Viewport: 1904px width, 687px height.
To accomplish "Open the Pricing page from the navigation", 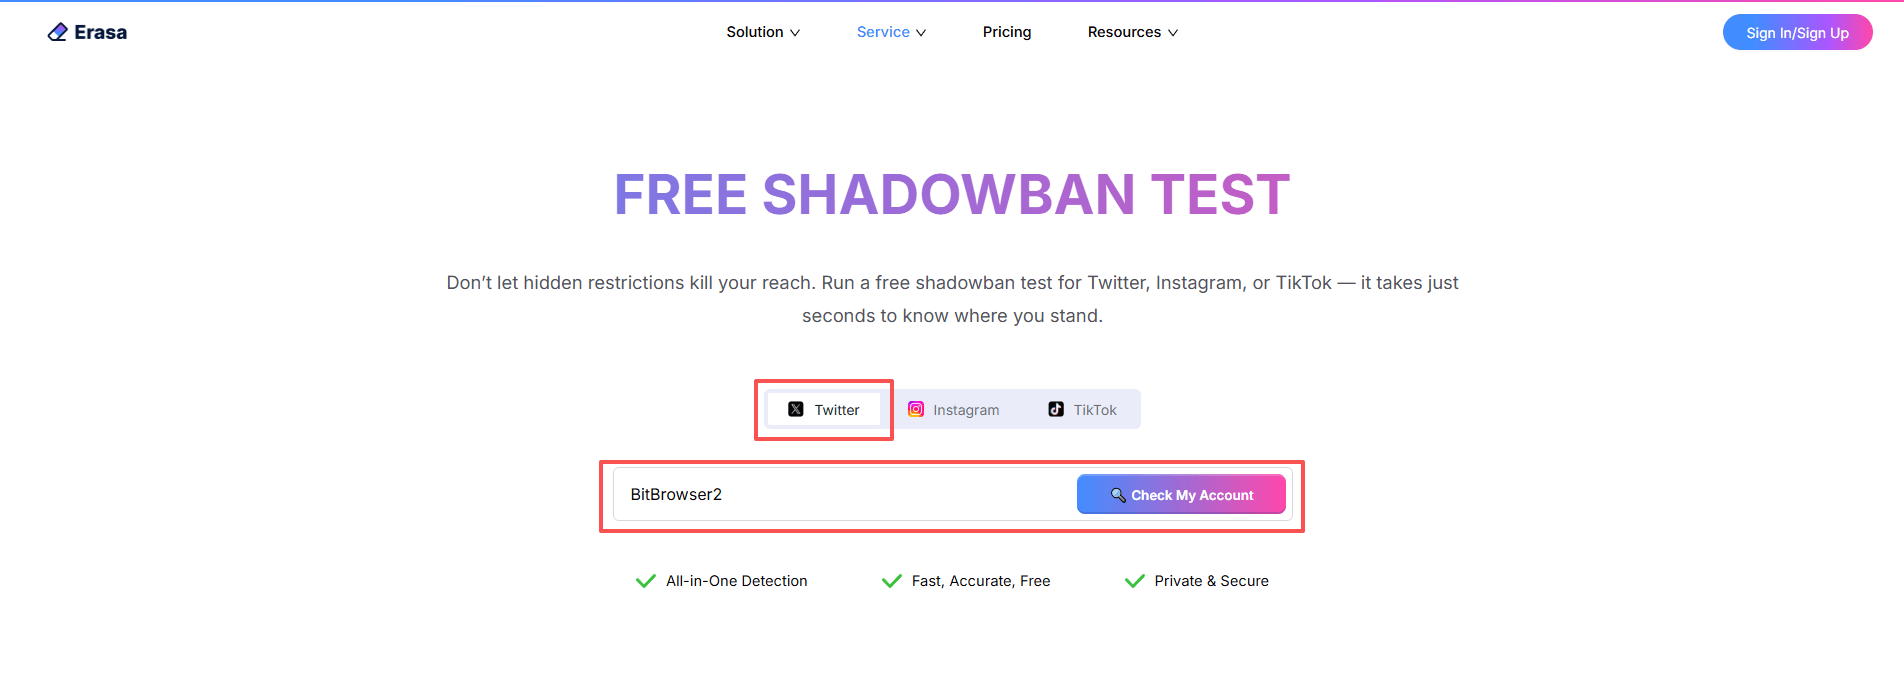I will [x=1007, y=32].
